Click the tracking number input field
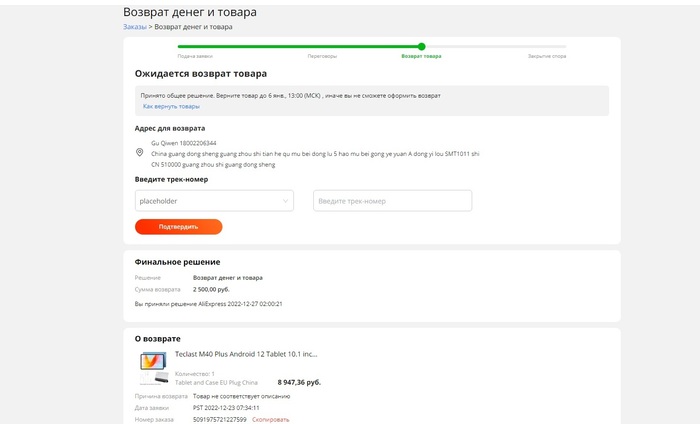The image size is (700, 424). 392,201
